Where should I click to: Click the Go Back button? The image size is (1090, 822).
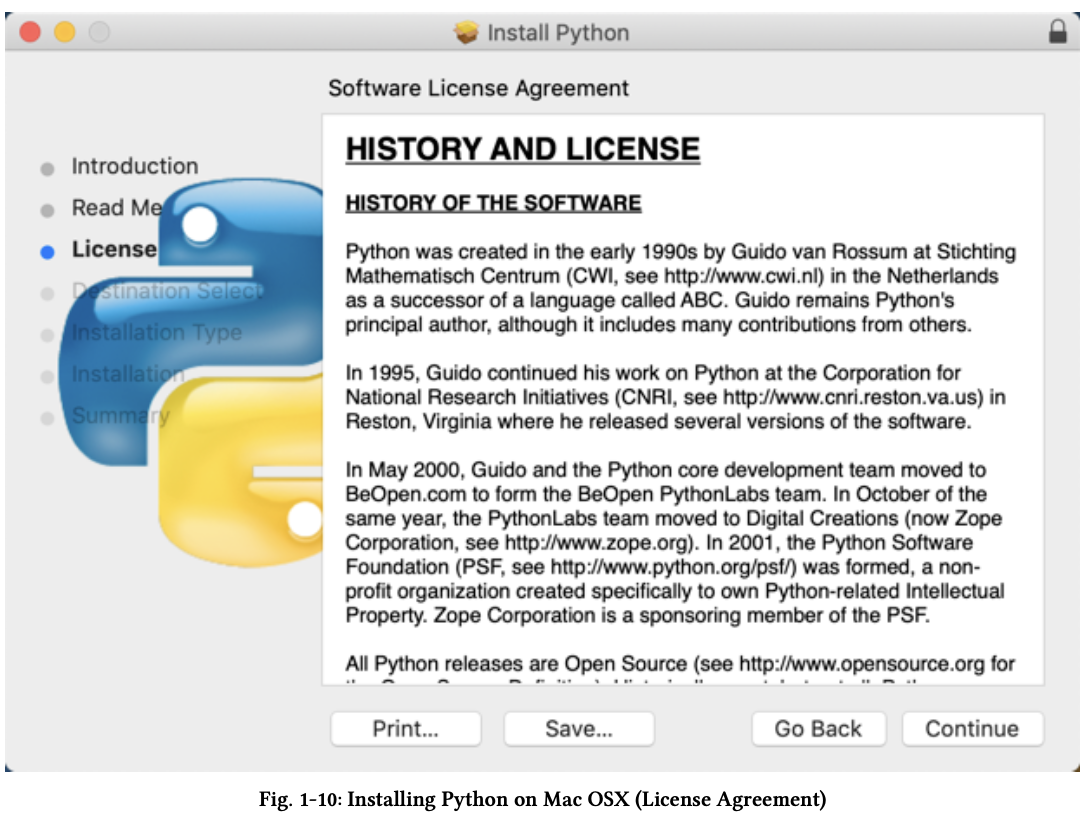point(818,728)
